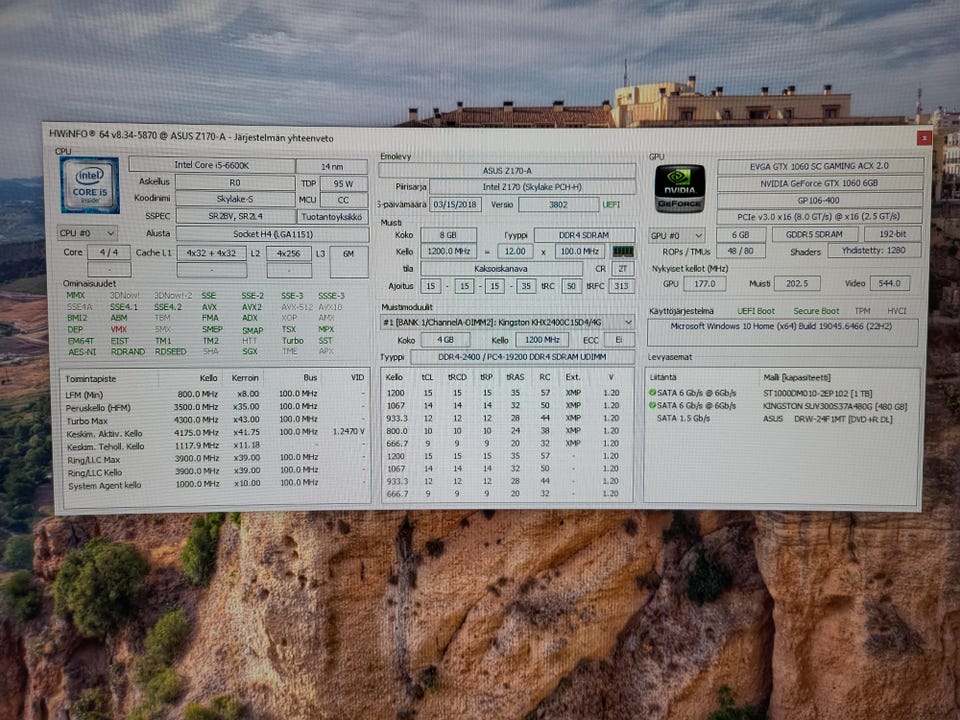The width and height of the screenshot is (960, 720).
Task: Click the green status icon for KINGSTON SUV300 drive
Action: [x=652, y=405]
